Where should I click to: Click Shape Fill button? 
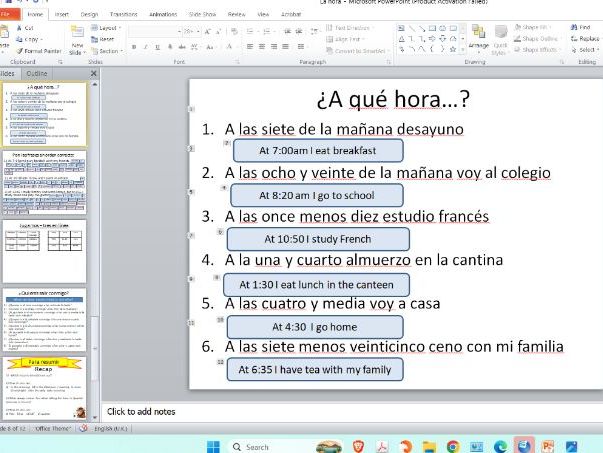point(533,27)
